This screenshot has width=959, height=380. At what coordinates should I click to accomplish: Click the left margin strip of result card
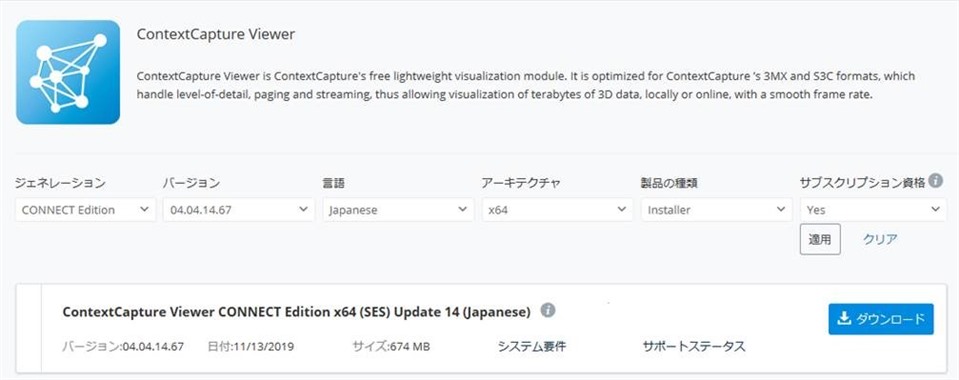click(29, 328)
